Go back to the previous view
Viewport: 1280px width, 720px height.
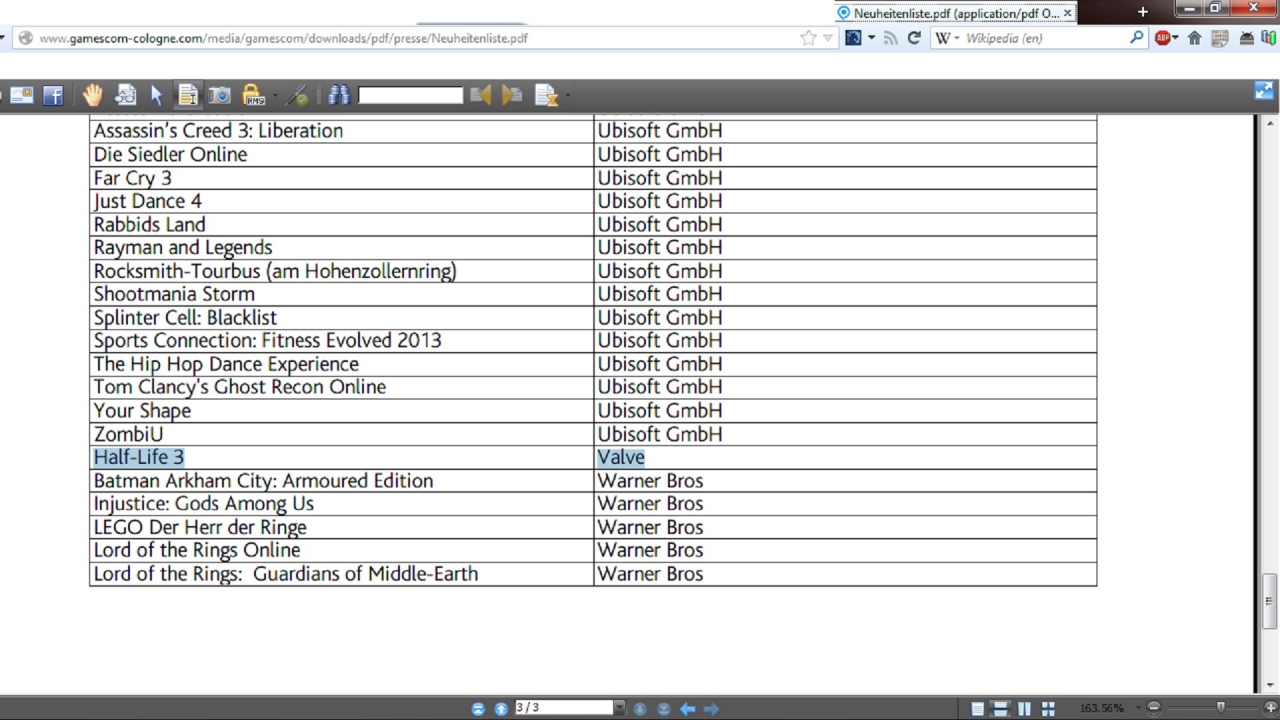(688, 708)
